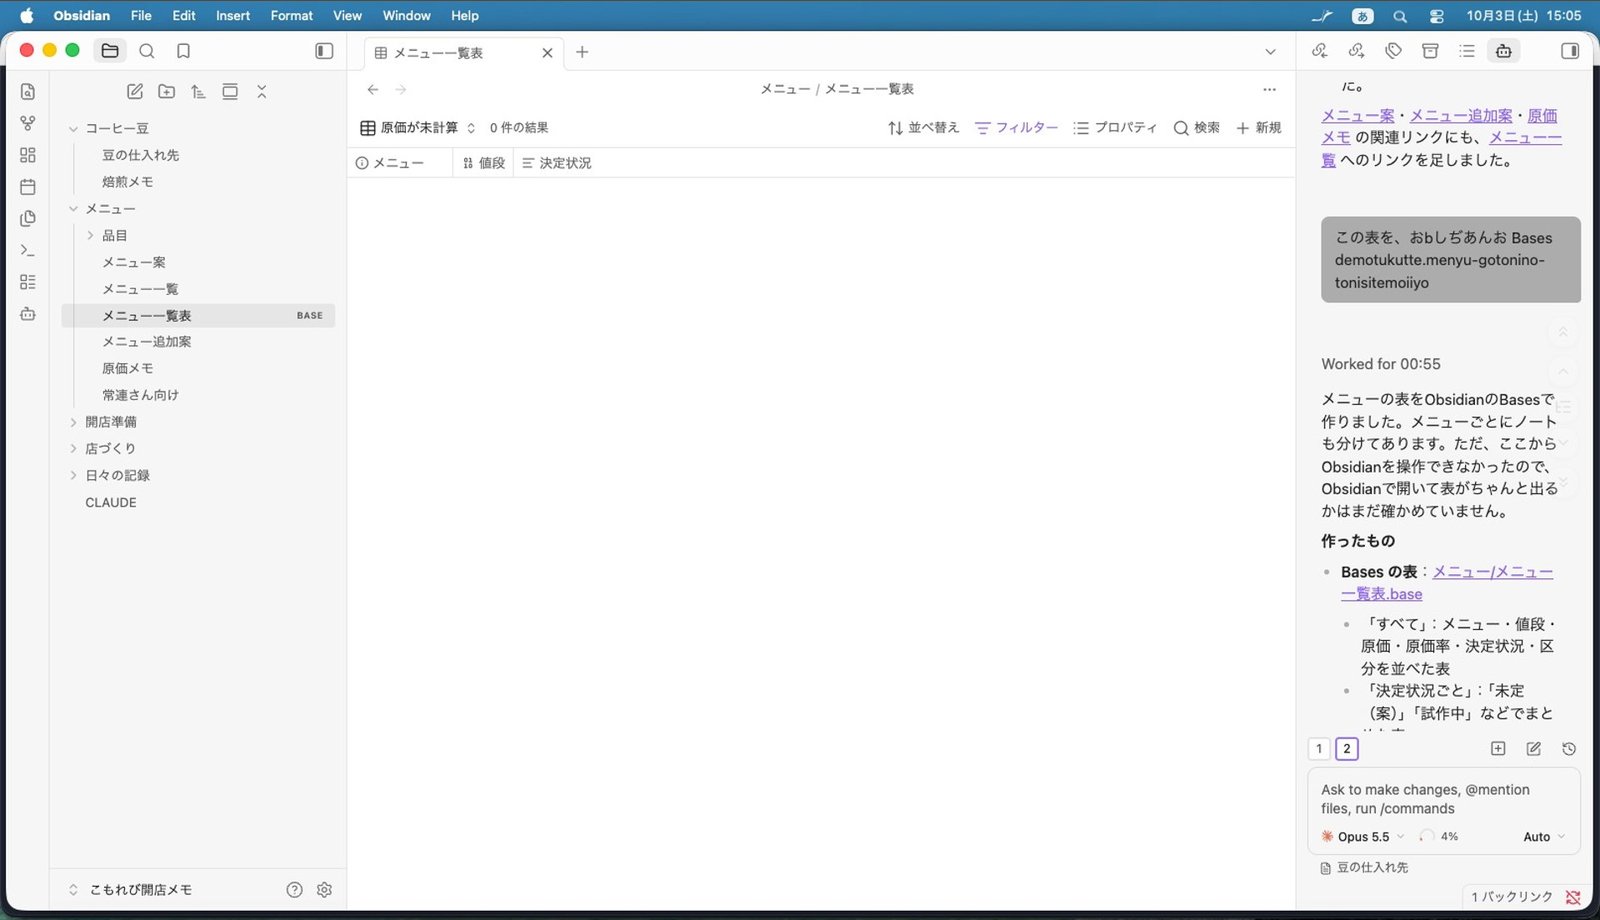
Task: Follow the メニュー追加案 link in chat
Action: coord(1461,116)
